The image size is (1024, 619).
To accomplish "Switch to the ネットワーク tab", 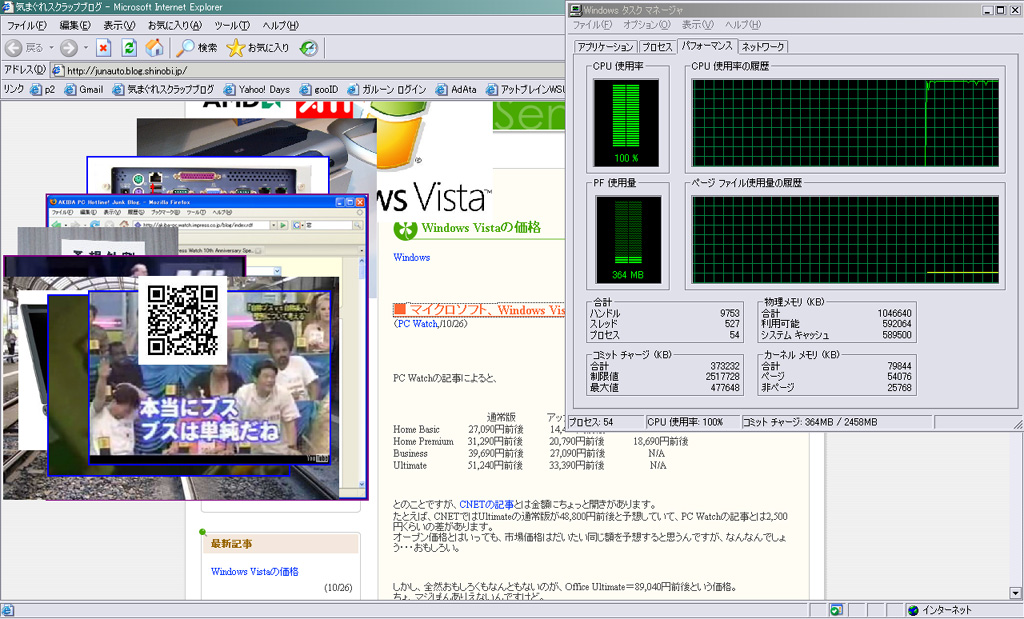I will tap(762, 47).
